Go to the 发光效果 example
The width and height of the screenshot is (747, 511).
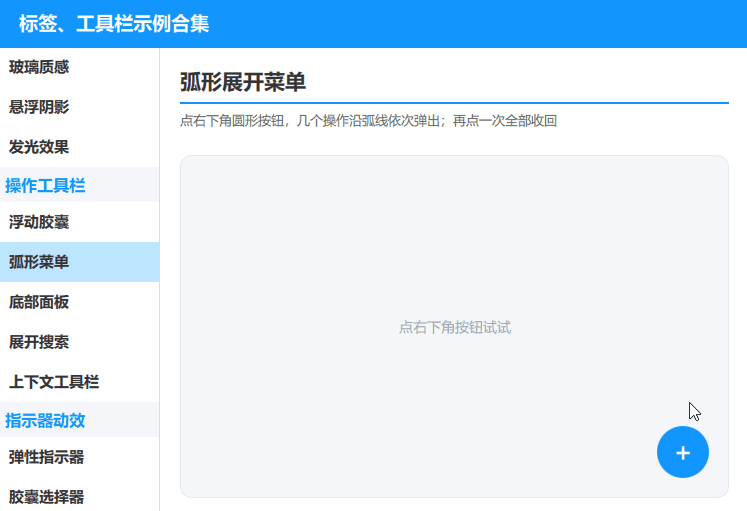[x=80, y=147]
